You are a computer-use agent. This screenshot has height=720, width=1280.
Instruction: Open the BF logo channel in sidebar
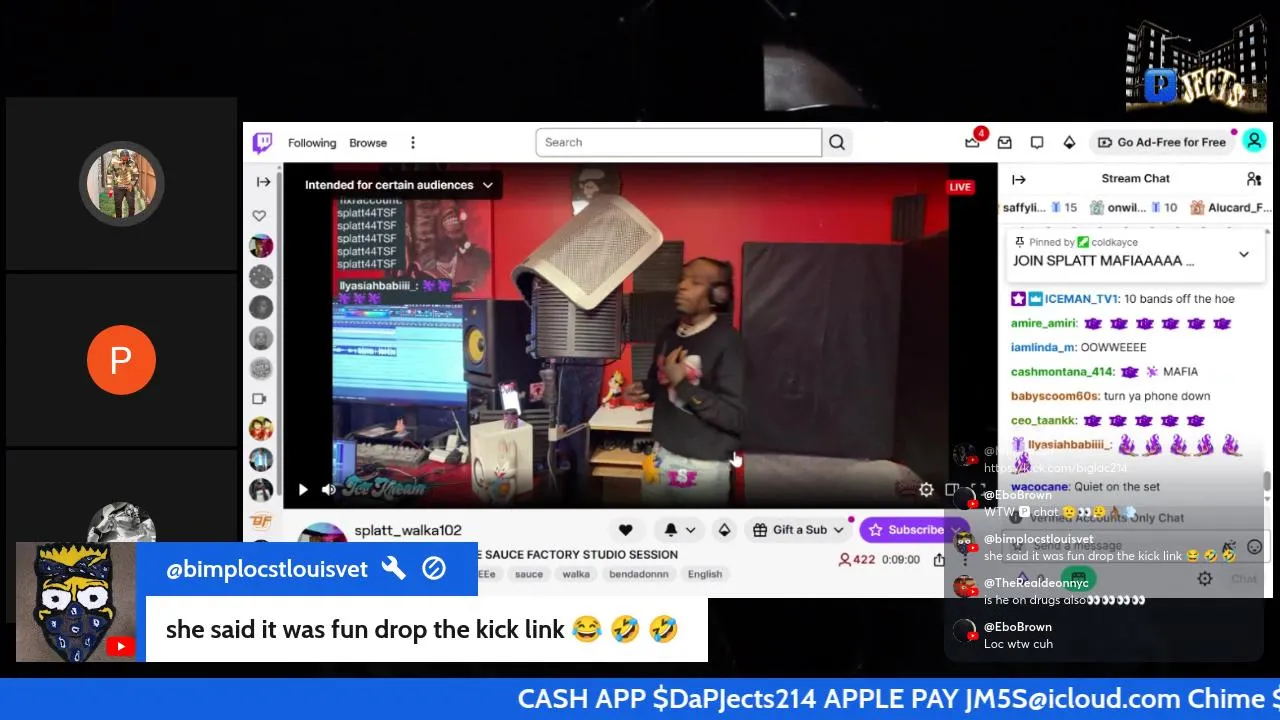click(x=261, y=520)
